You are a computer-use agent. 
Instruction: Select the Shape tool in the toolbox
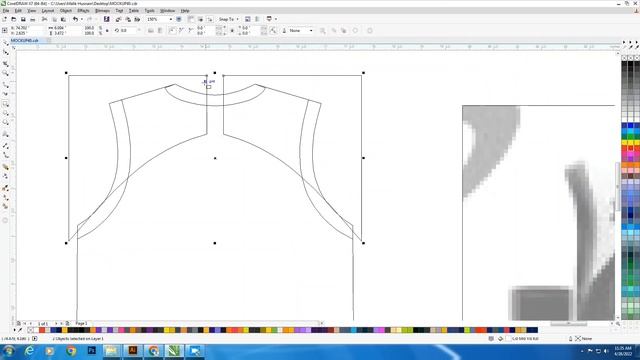click(5, 53)
